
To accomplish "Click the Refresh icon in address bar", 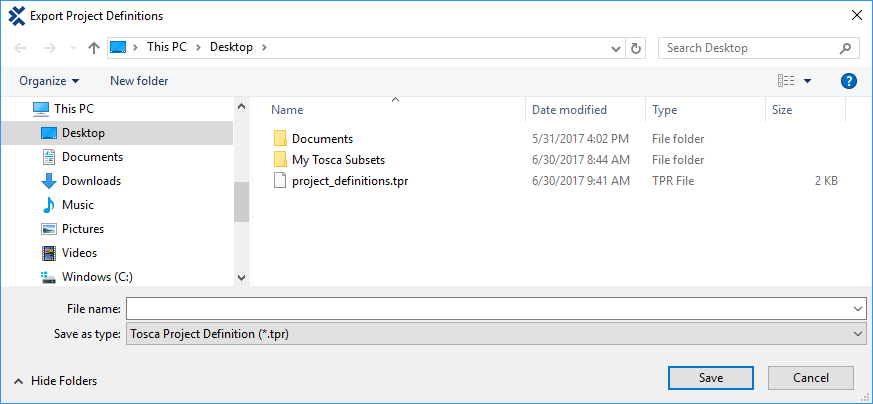I will tap(636, 47).
